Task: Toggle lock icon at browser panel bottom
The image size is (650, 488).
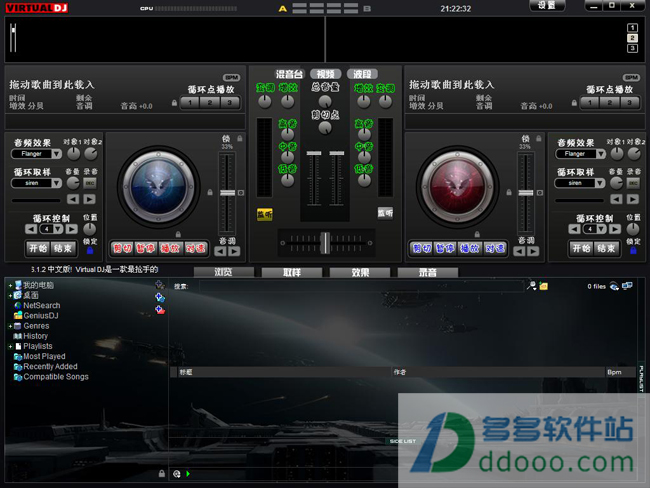Action: click(x=162, y=473)
